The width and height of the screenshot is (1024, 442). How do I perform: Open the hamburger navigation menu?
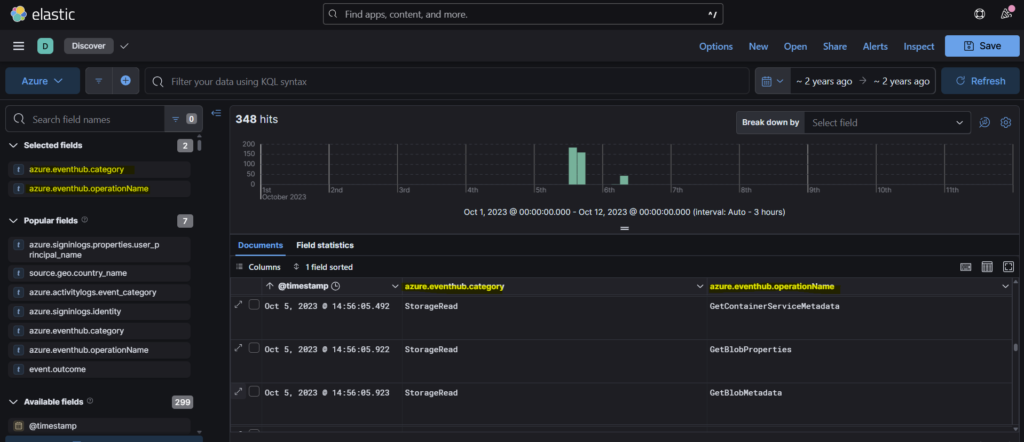[18, 46]
